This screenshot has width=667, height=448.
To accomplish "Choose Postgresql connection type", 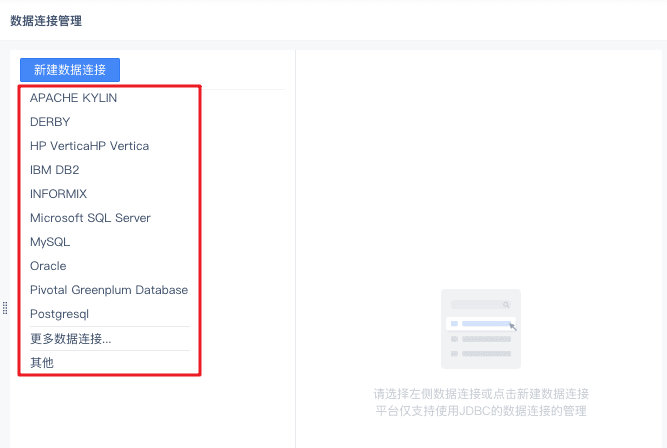I will (60, 314).
